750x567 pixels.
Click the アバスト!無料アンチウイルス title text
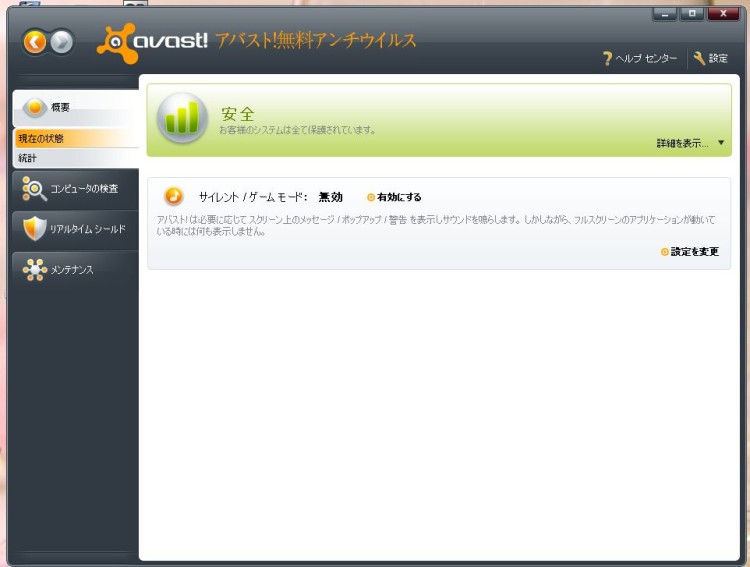point(316,40)
